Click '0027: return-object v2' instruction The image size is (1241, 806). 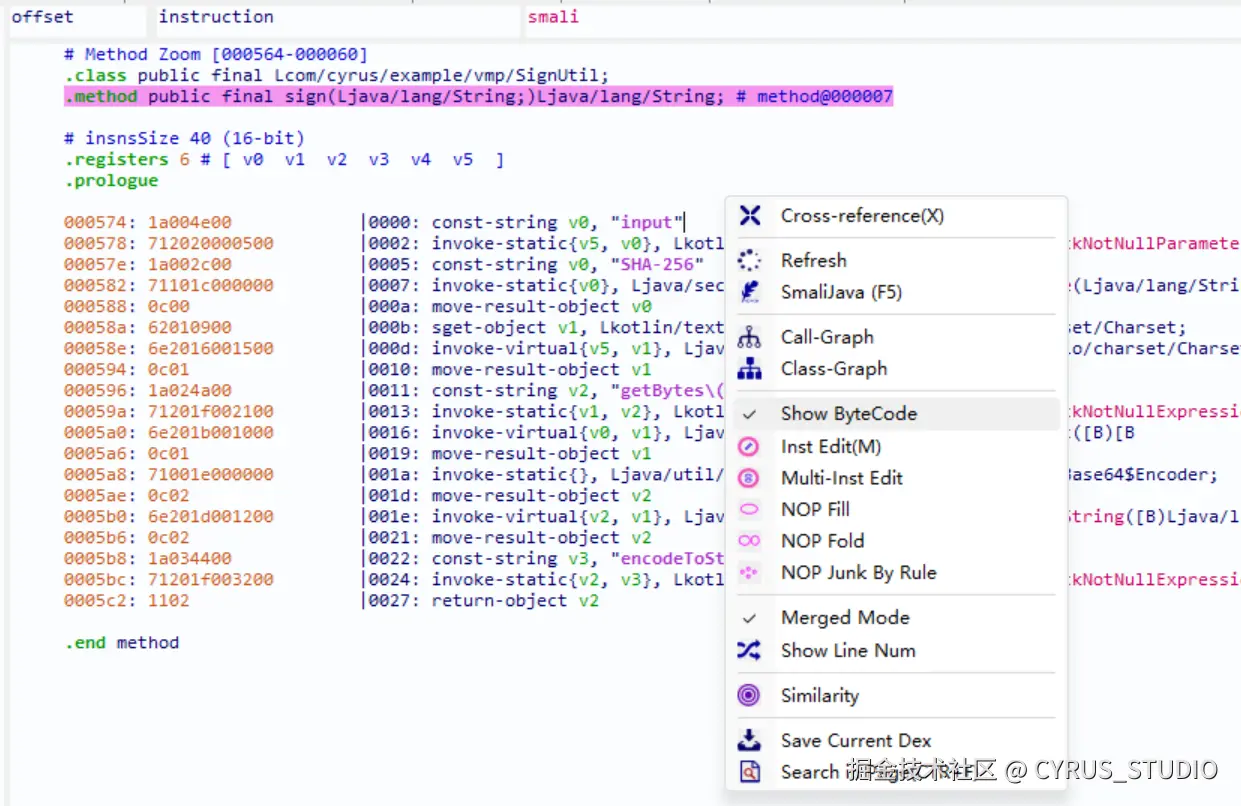[483, 600]
